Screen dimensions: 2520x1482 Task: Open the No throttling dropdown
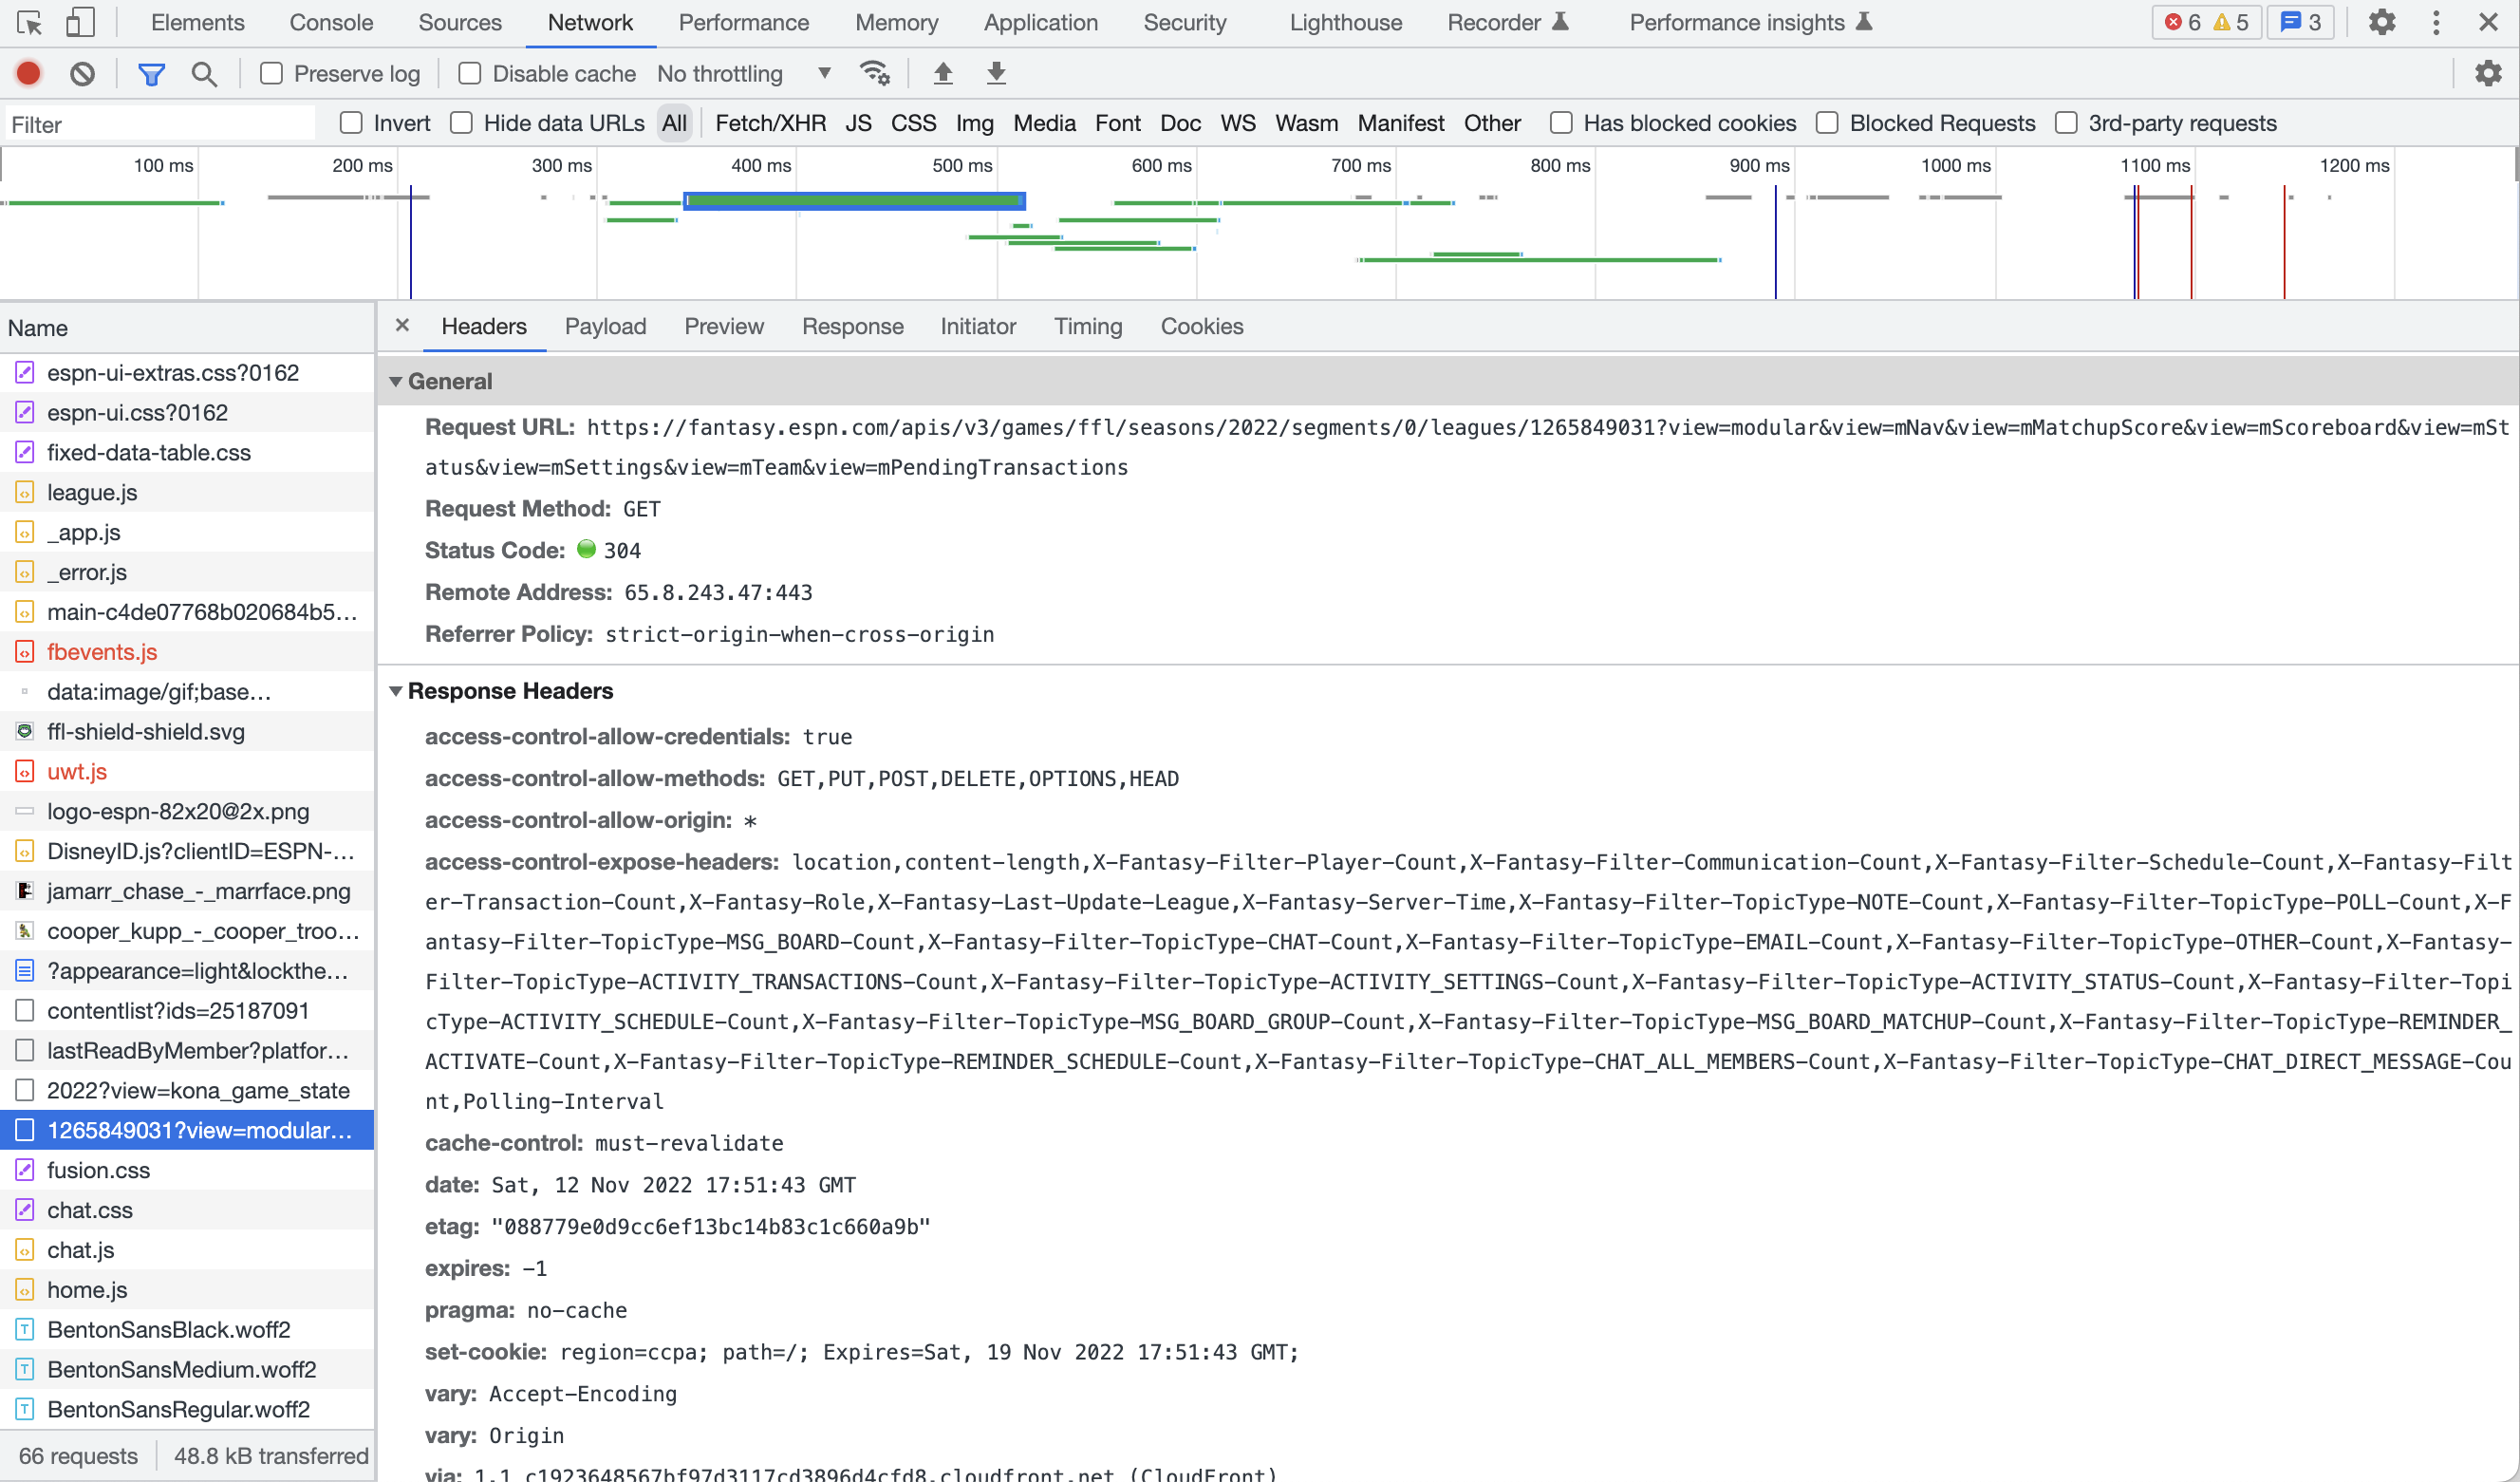(x=744, y=73)
